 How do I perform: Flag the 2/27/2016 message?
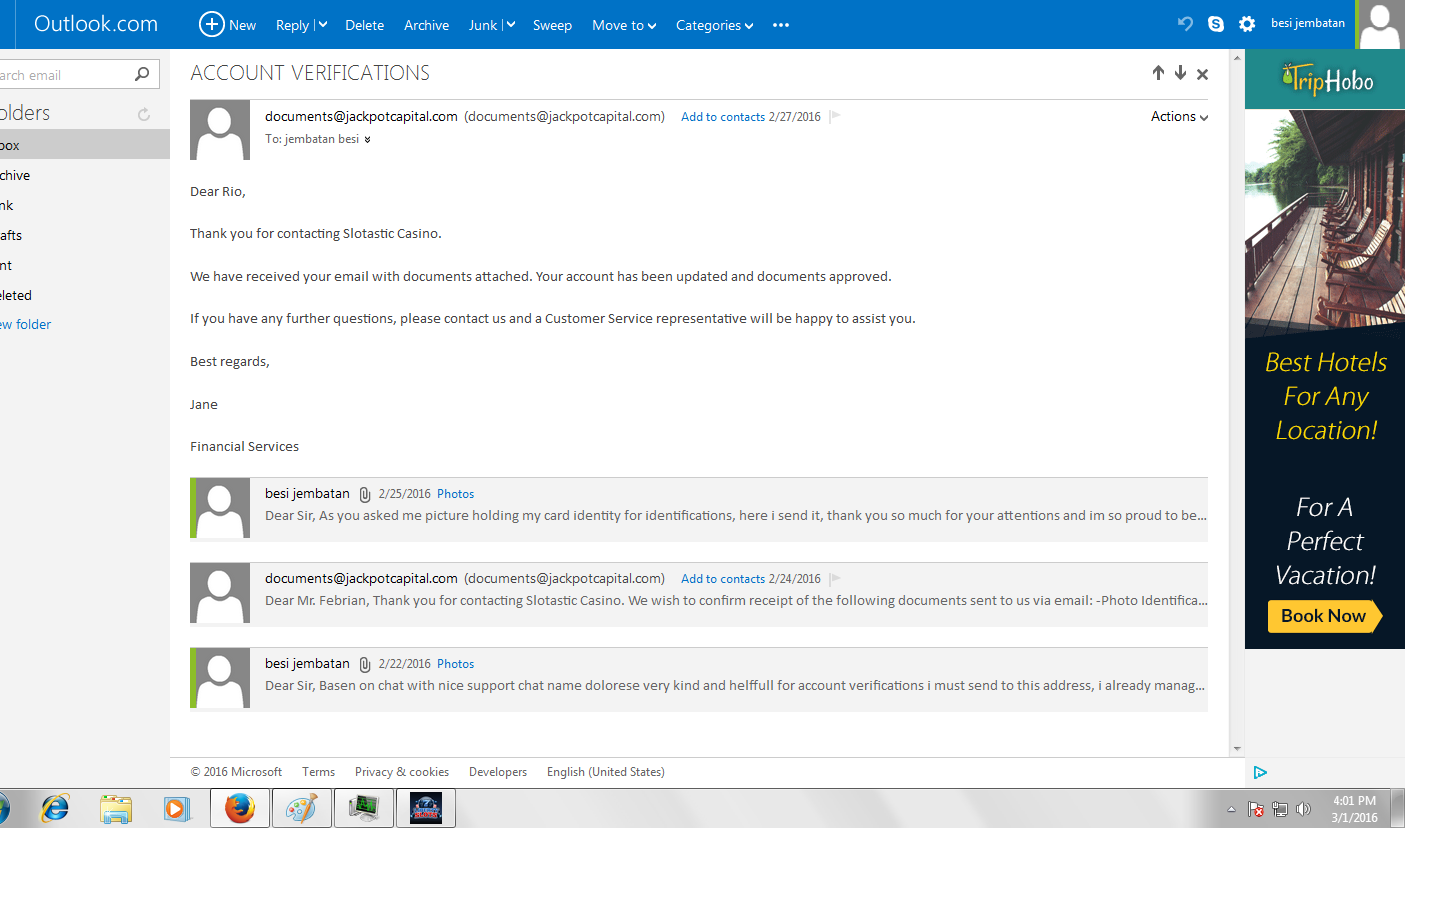[x=835, y=116]
